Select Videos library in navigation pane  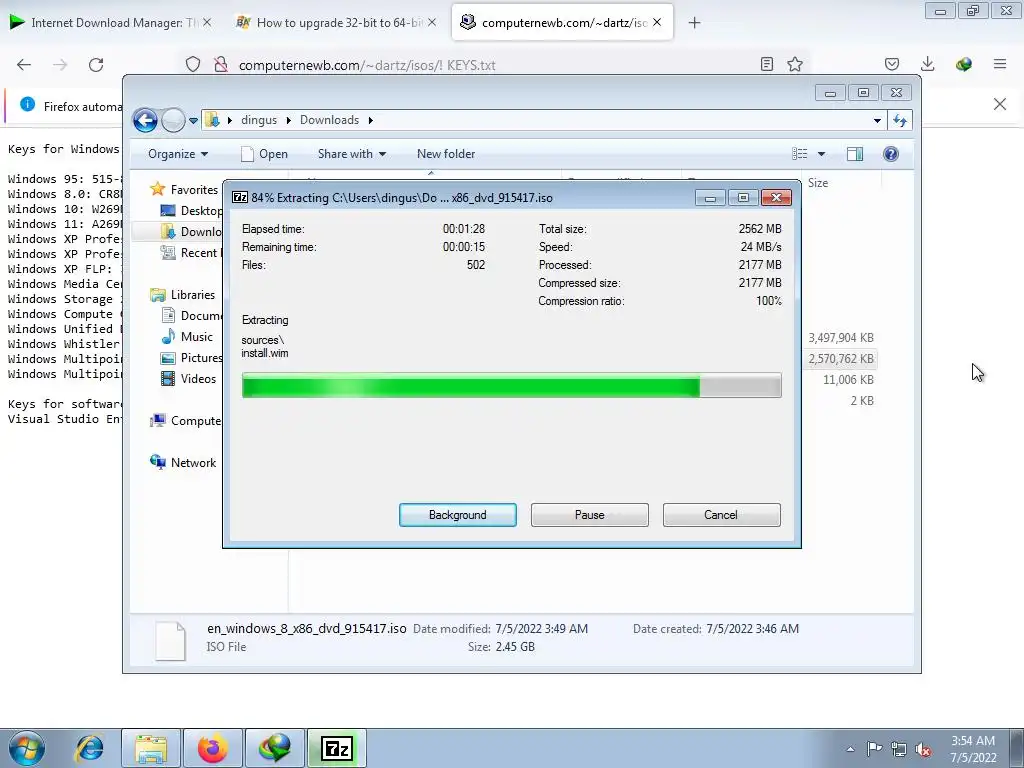pos(189,379)
